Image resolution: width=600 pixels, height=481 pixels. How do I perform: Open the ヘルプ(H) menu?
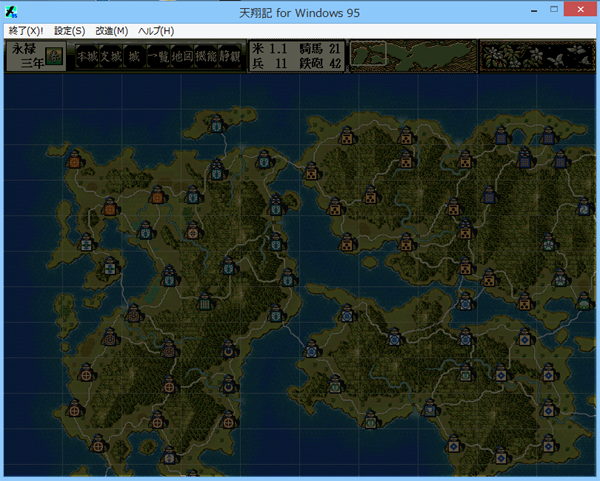click(x=154, y=31)
